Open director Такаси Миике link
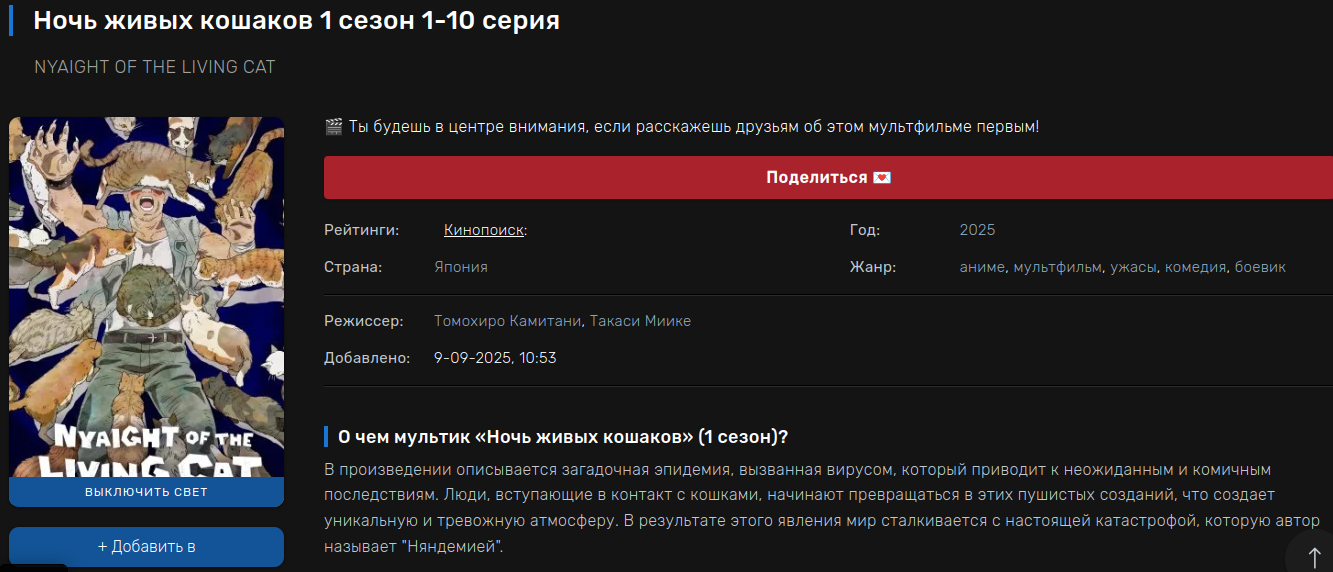Screen dimensions: 1333x572 click(640, 321)
